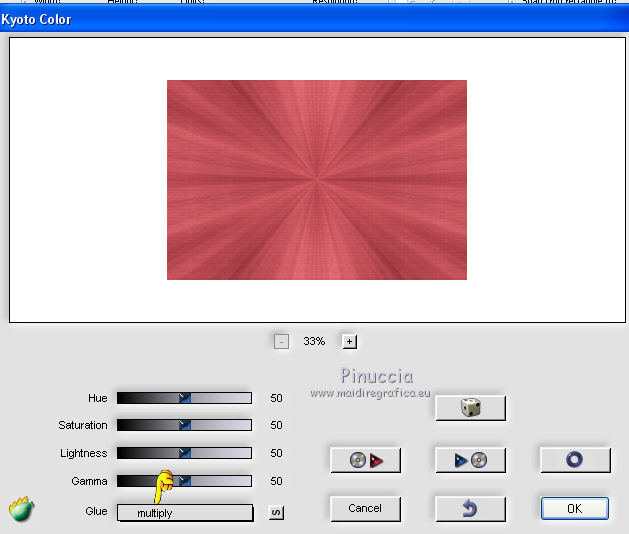Click the save preset arrow-to-disc button
The image size is (629, 534).
click(x=470, y=460)
